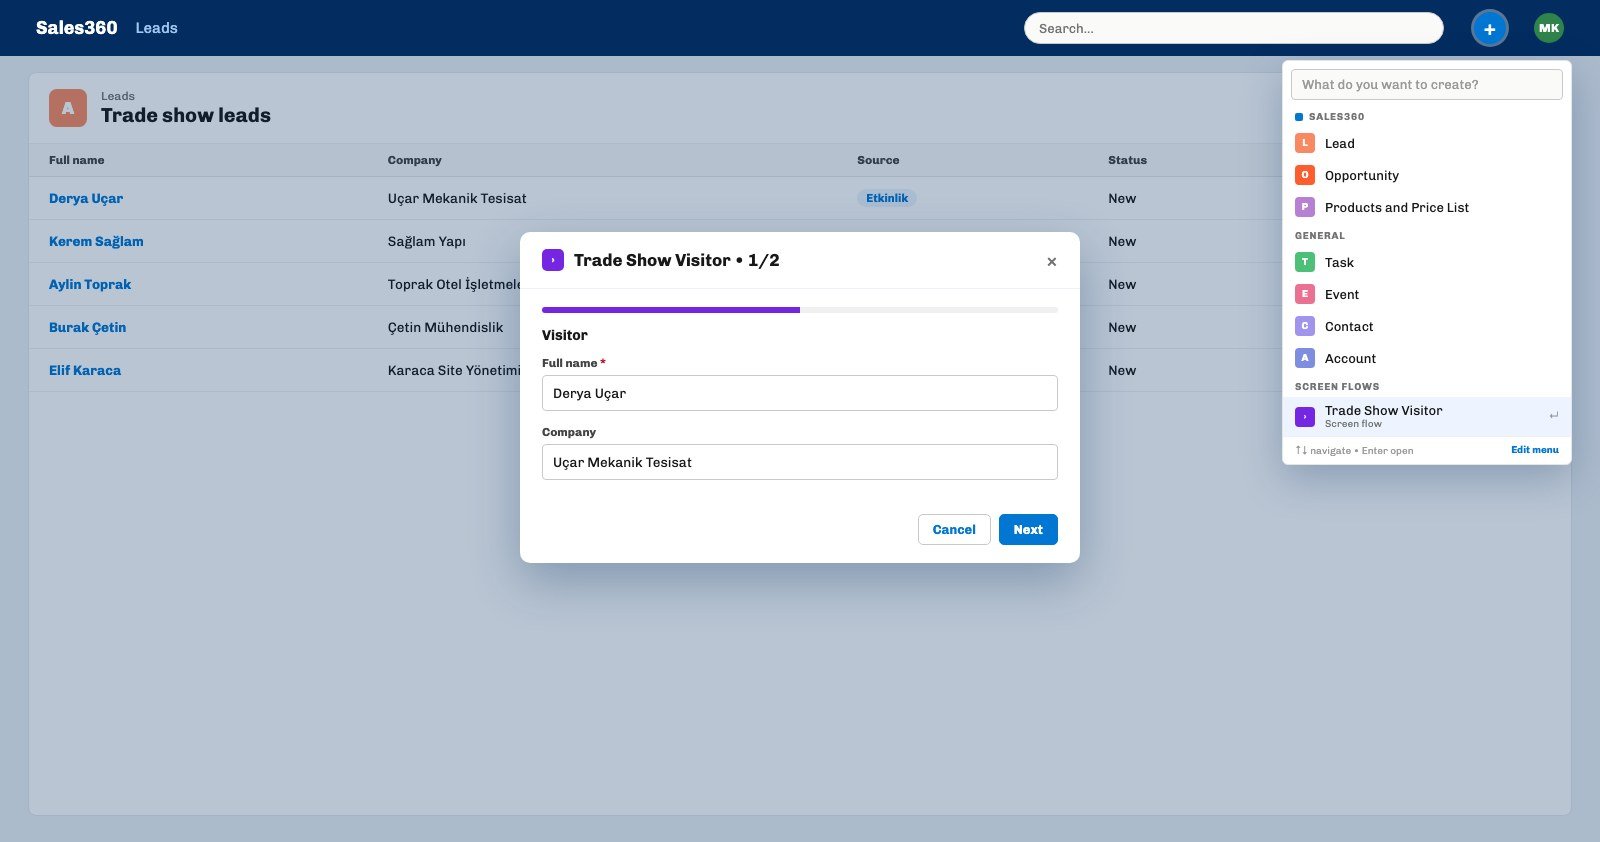Select Contact from the create menu

click(1427, 326)
